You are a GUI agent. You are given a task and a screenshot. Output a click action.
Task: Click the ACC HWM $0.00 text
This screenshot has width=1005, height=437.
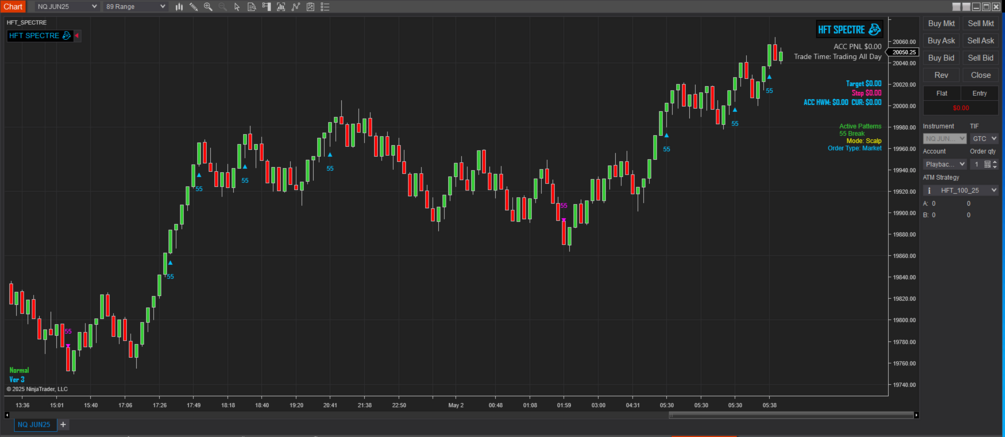click(x=826, y=102)
